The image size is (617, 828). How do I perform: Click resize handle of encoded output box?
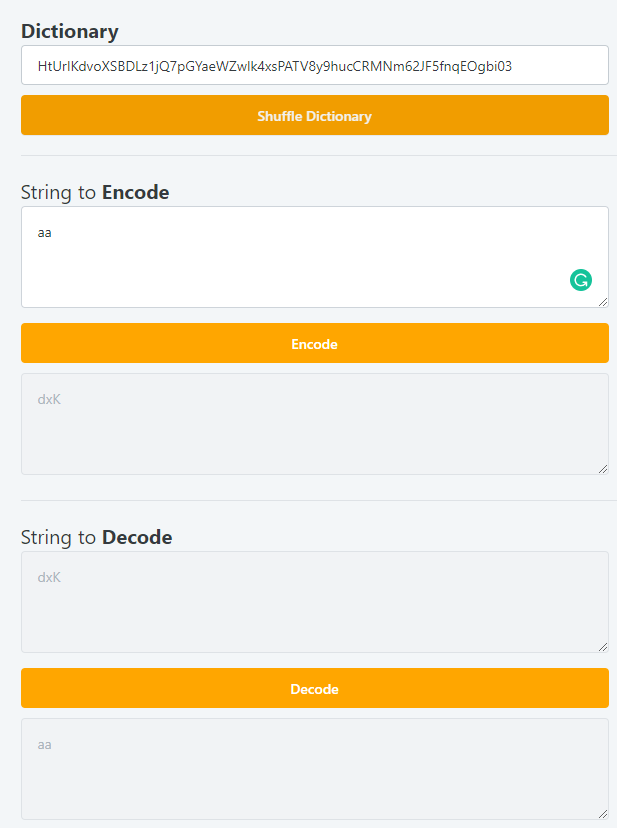click(x=603, y=469)
